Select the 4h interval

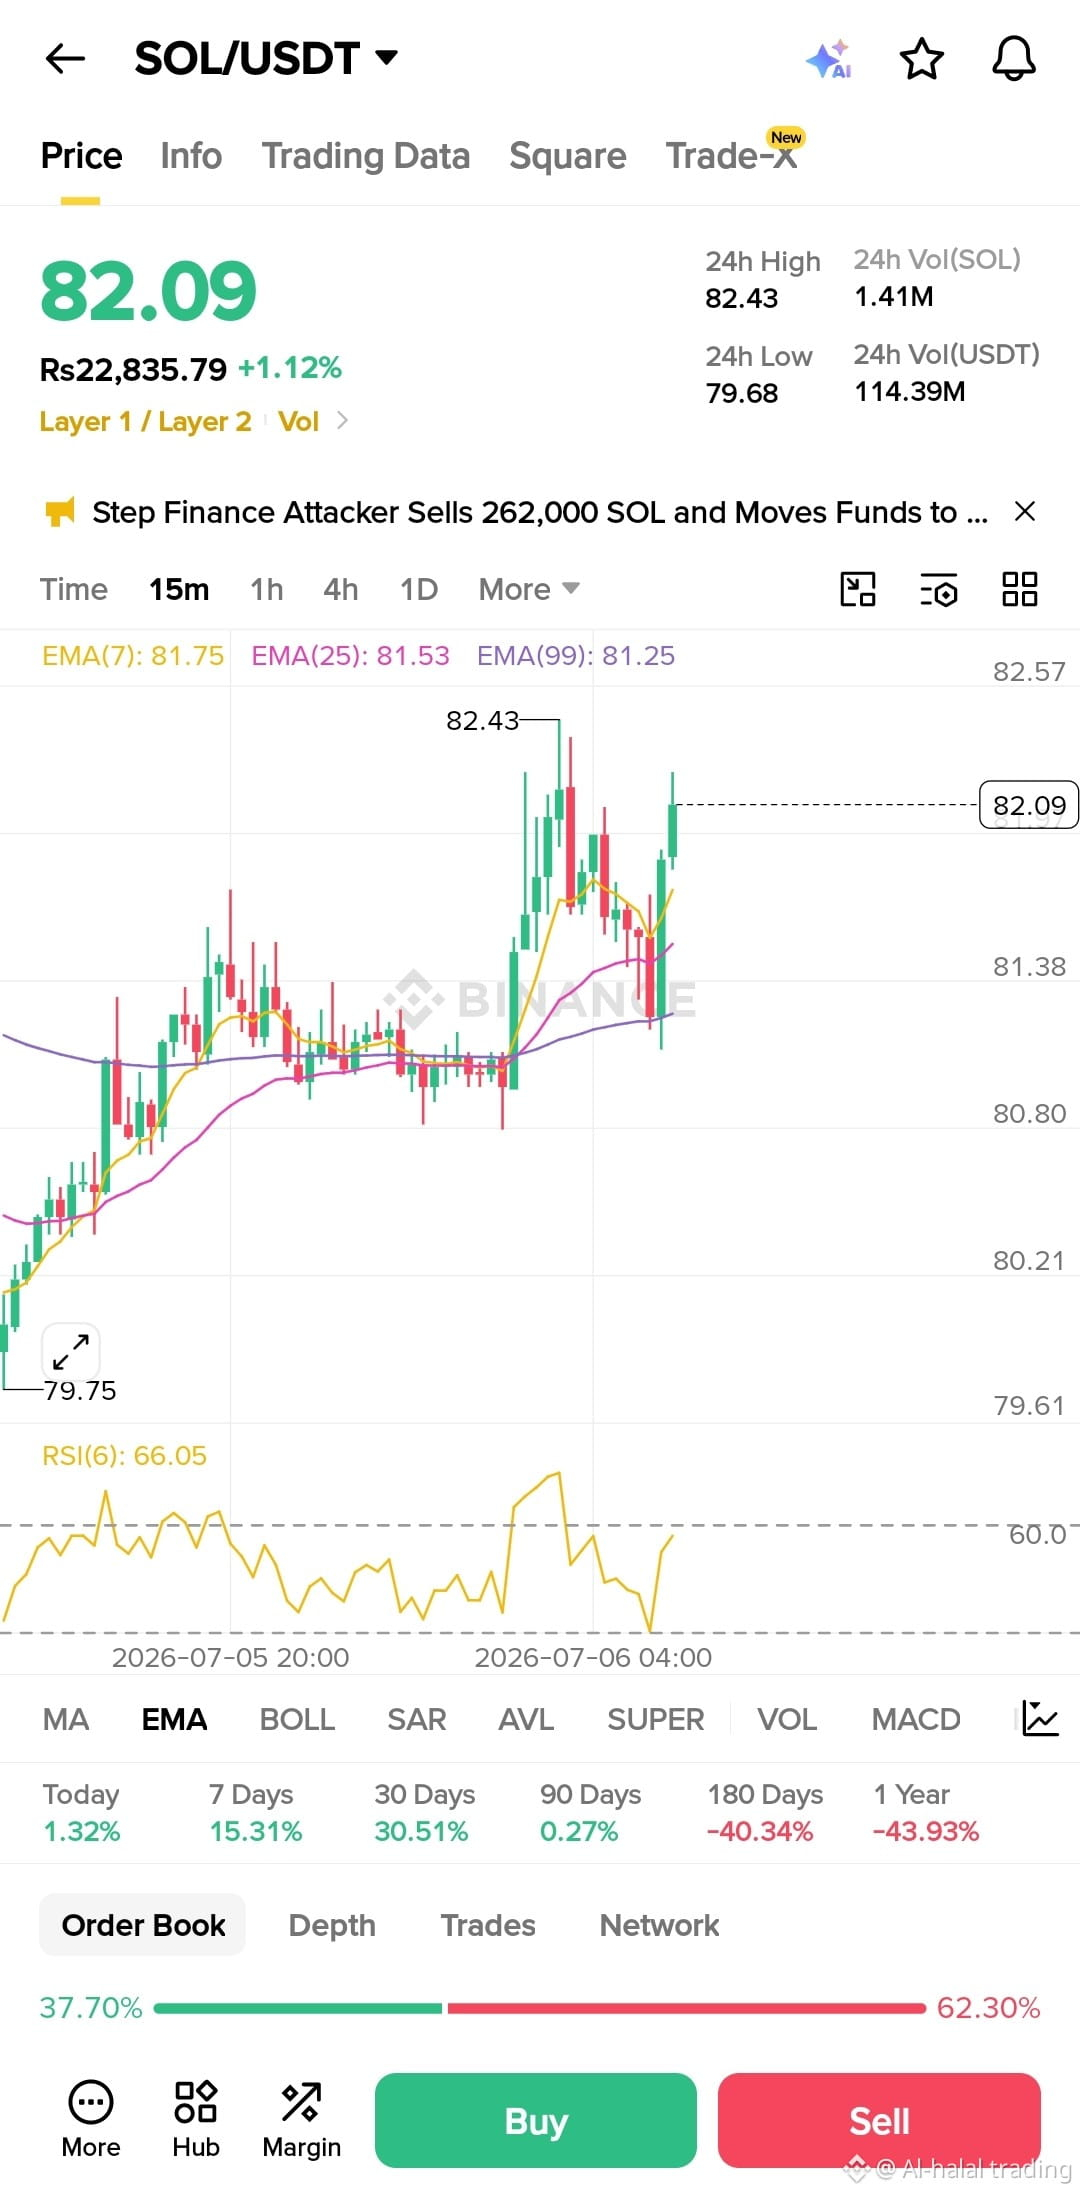(341, 589)
